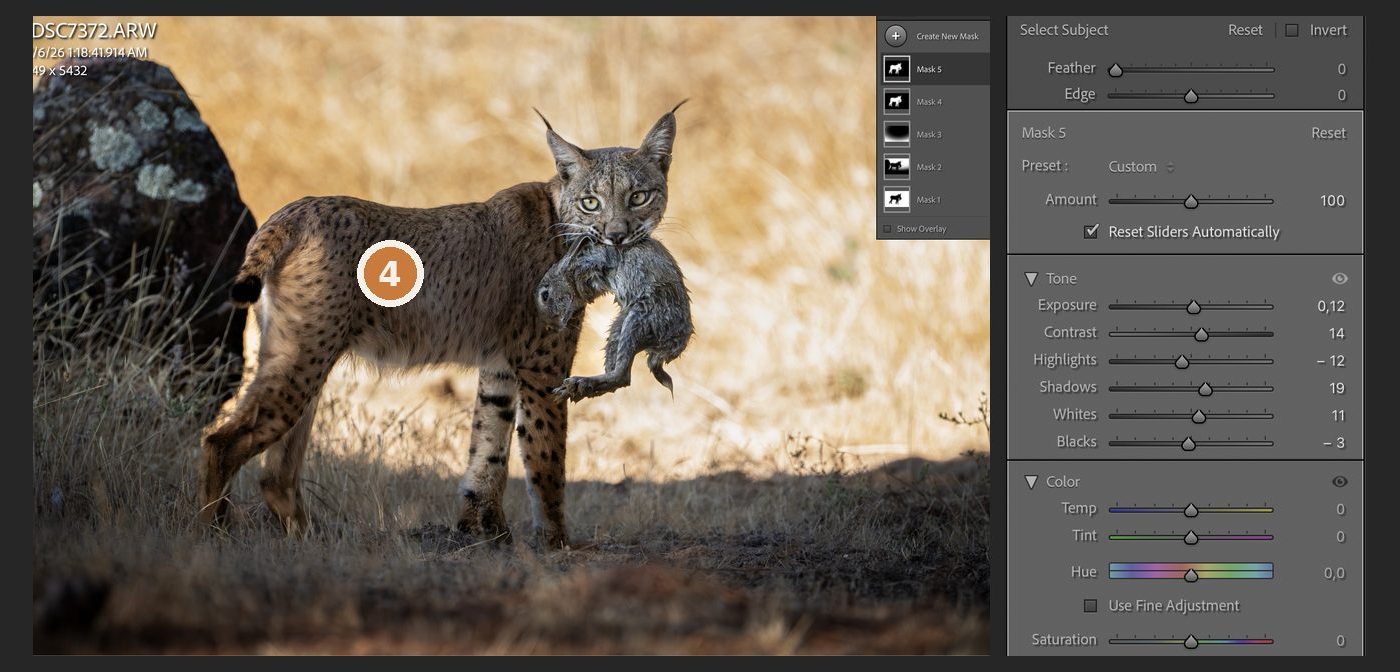This screenshot has width=1400, height=672.
Task: Adjust the Blacks slider handle
Action: point(1188,443)
